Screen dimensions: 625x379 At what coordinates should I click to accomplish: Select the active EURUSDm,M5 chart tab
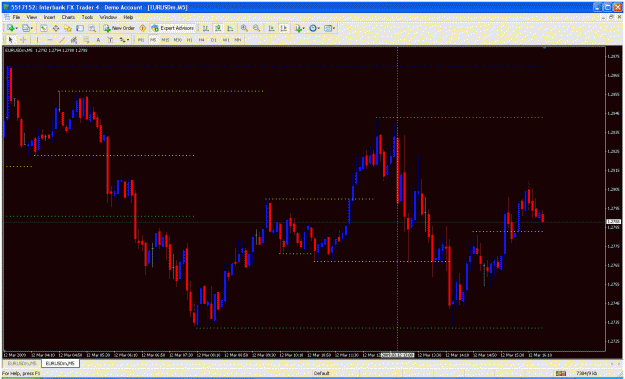[60, 363]
